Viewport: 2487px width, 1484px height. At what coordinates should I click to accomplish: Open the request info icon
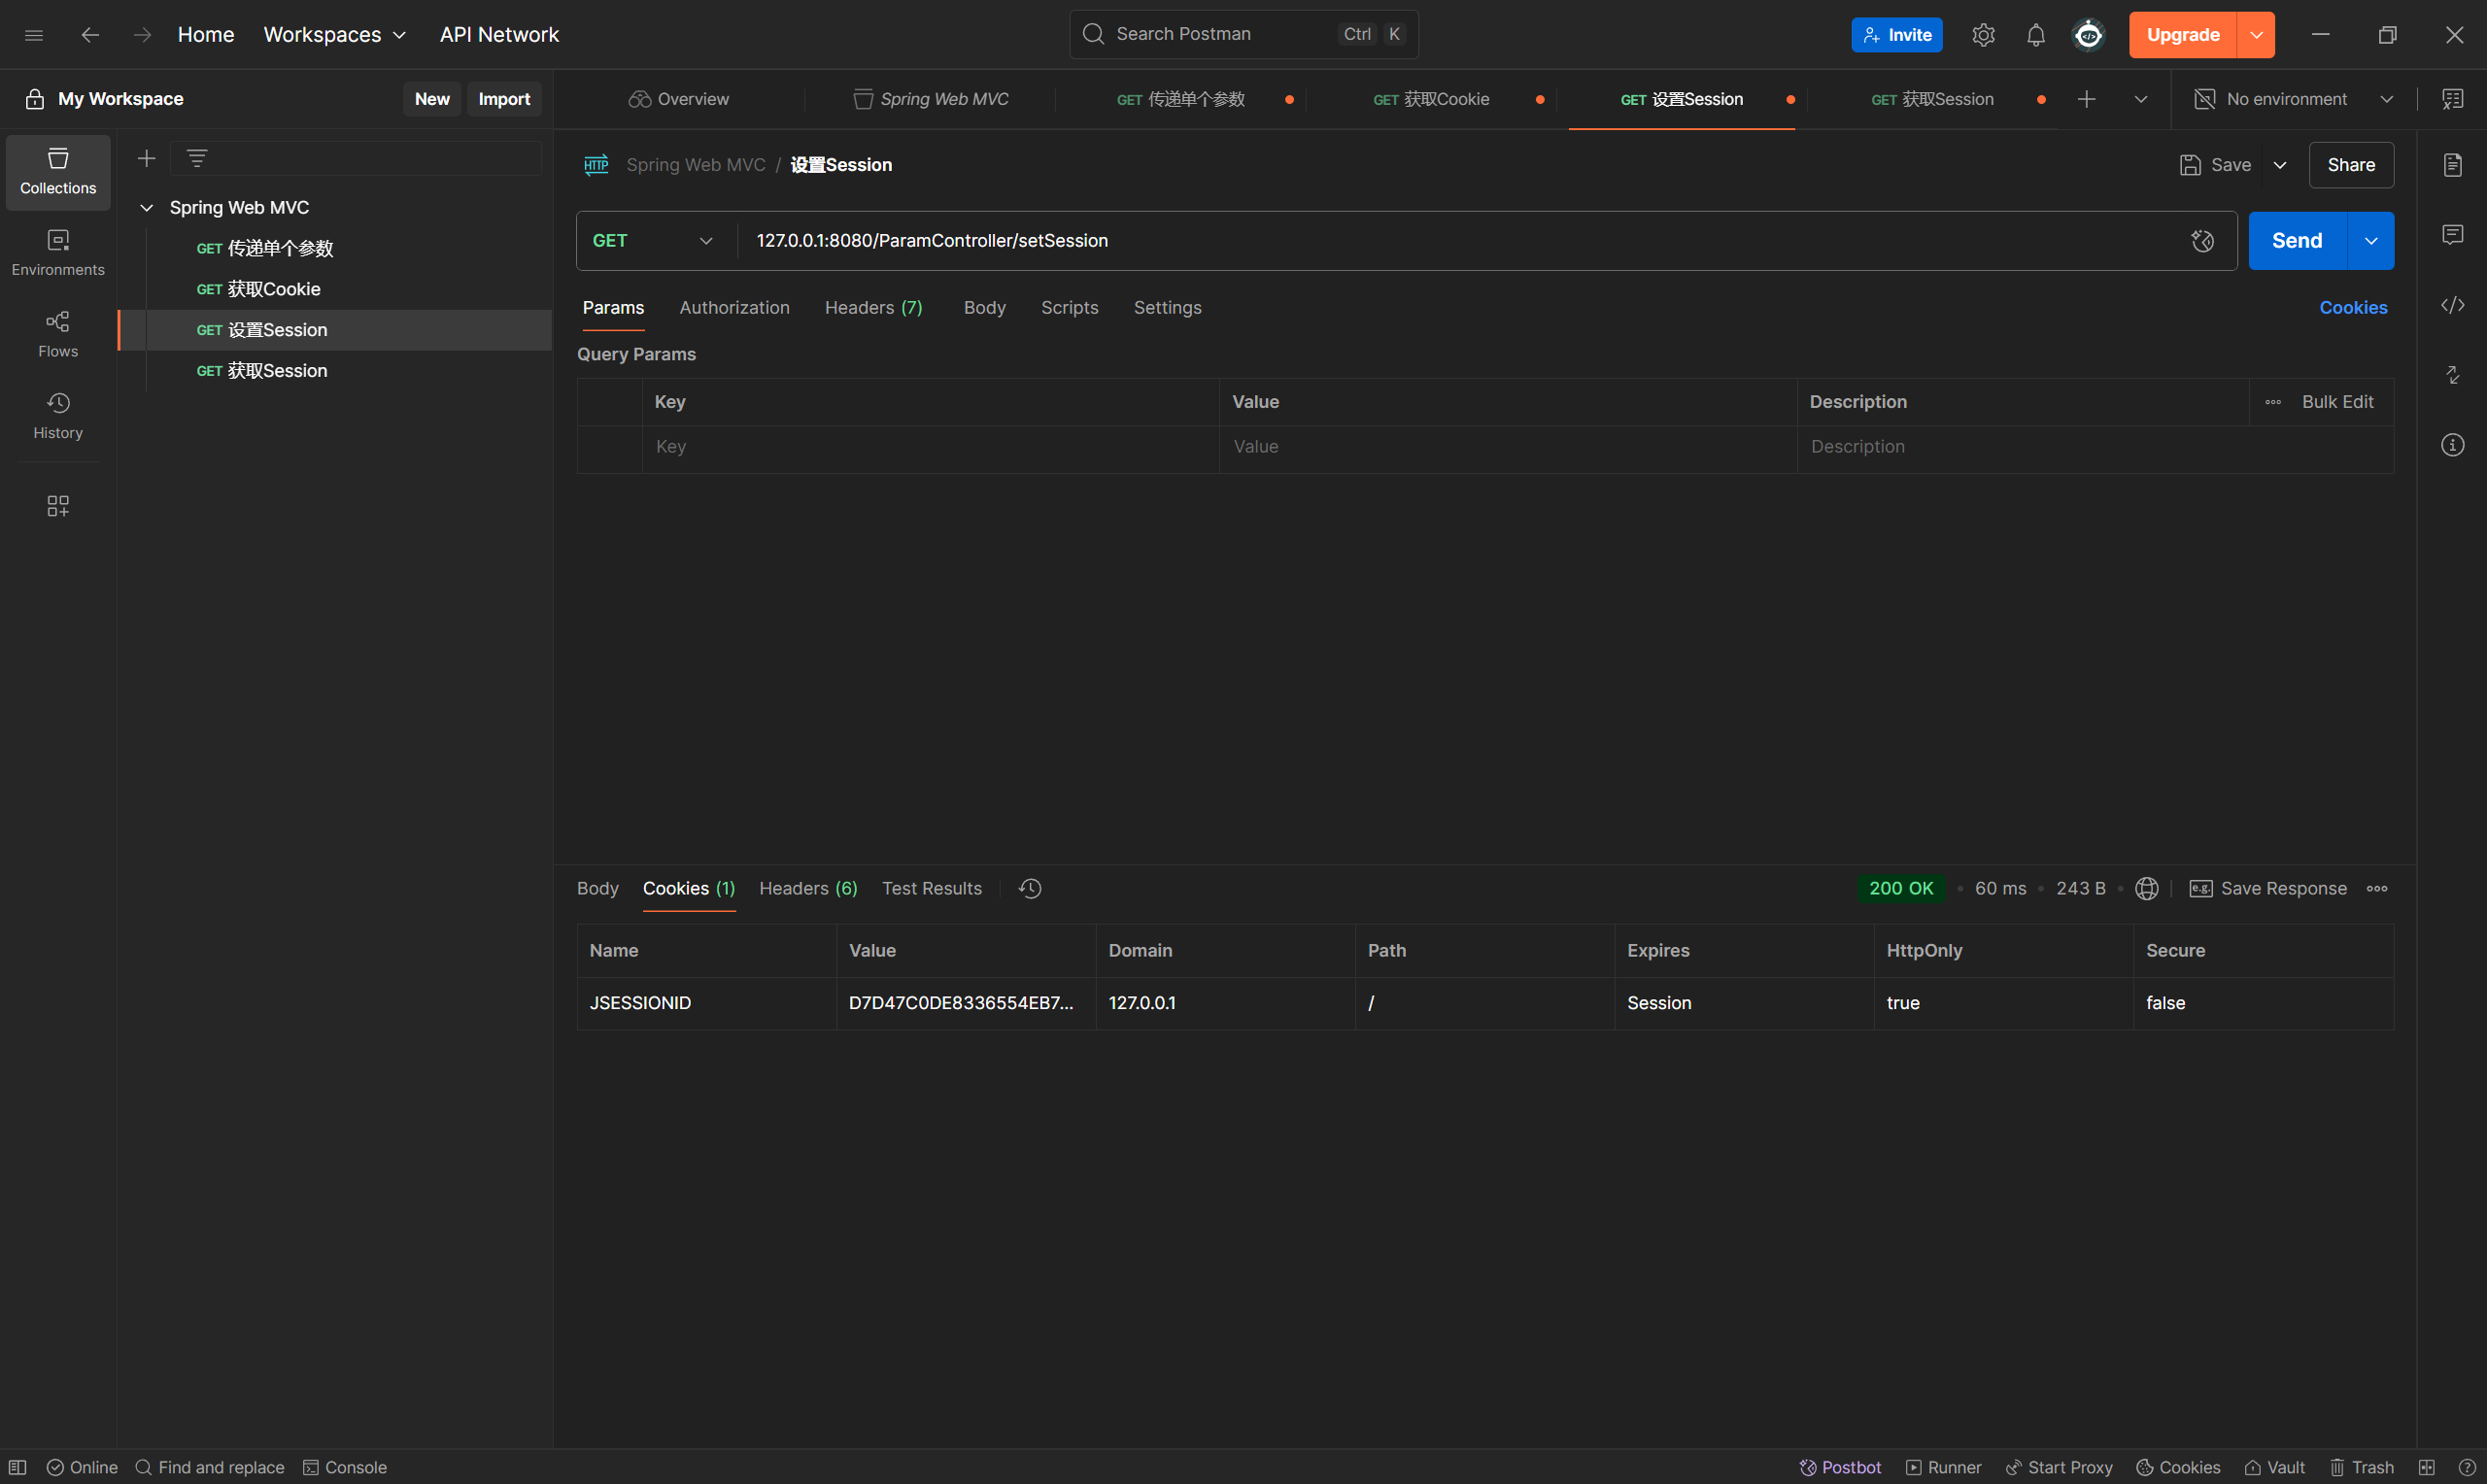click(2452, 445)
